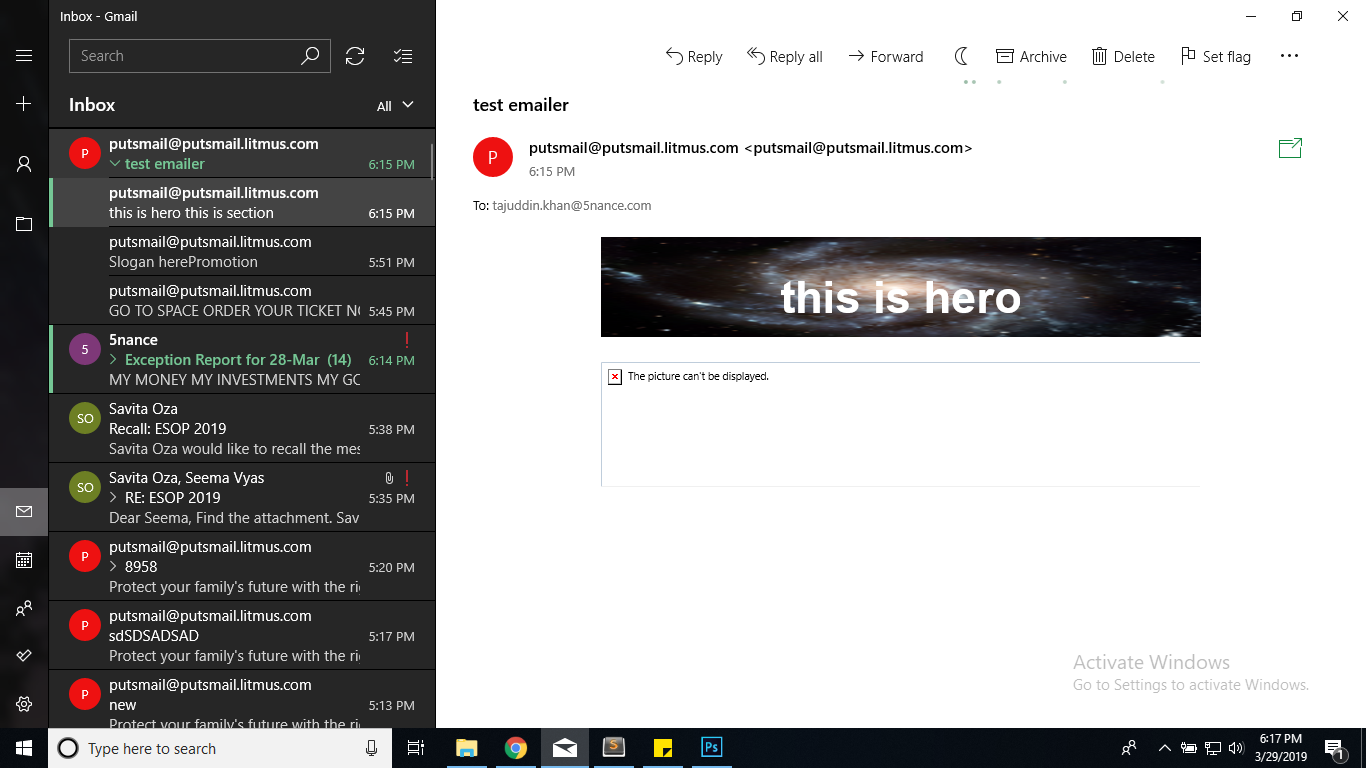Switch to Mail app icon in sidebar
Viewport: 1366px width, 768px height.
pos(24,512)
